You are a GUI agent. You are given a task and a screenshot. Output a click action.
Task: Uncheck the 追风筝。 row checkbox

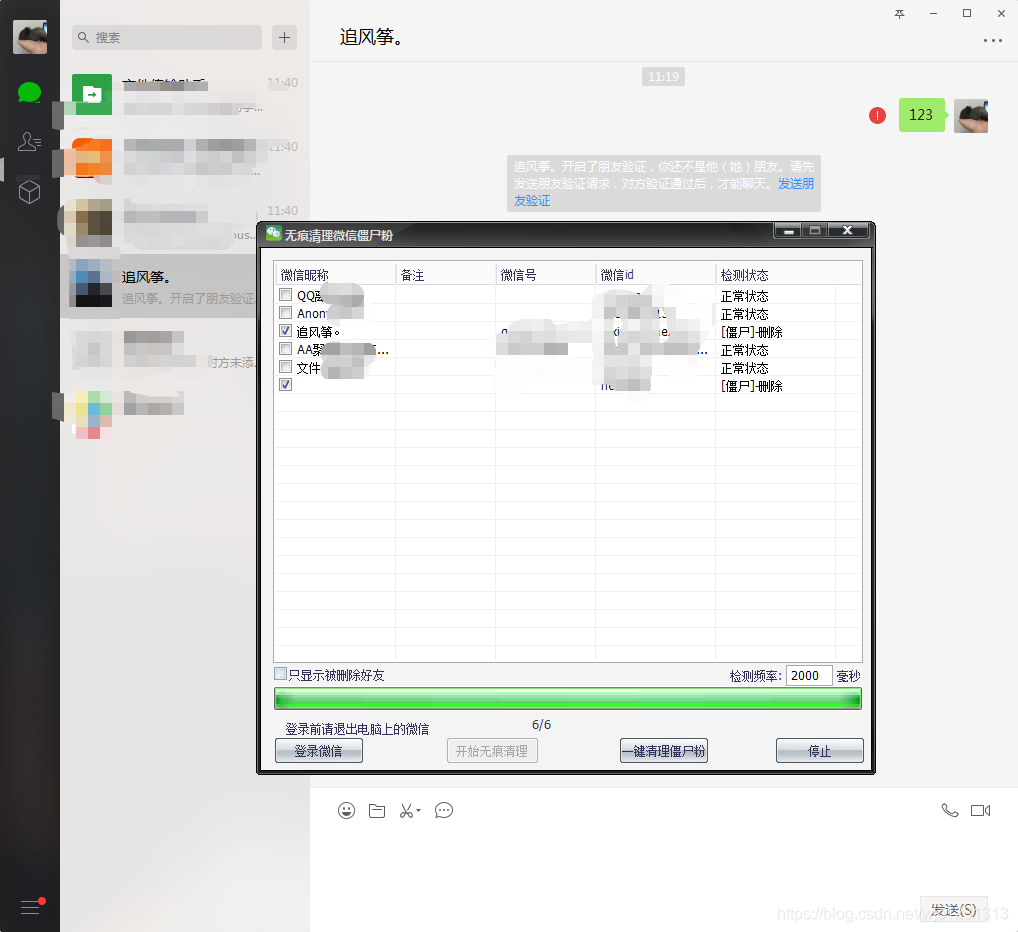(x=286, y=331)
